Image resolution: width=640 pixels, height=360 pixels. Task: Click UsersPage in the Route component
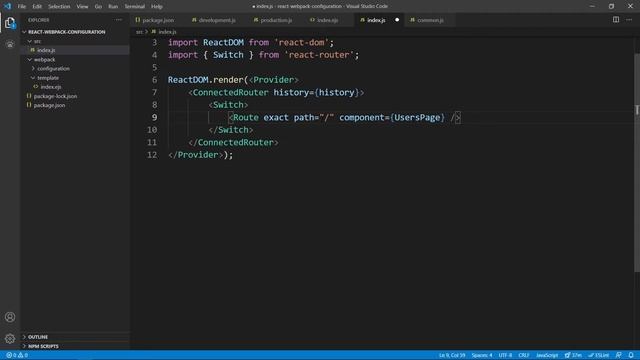pos(417,118)
